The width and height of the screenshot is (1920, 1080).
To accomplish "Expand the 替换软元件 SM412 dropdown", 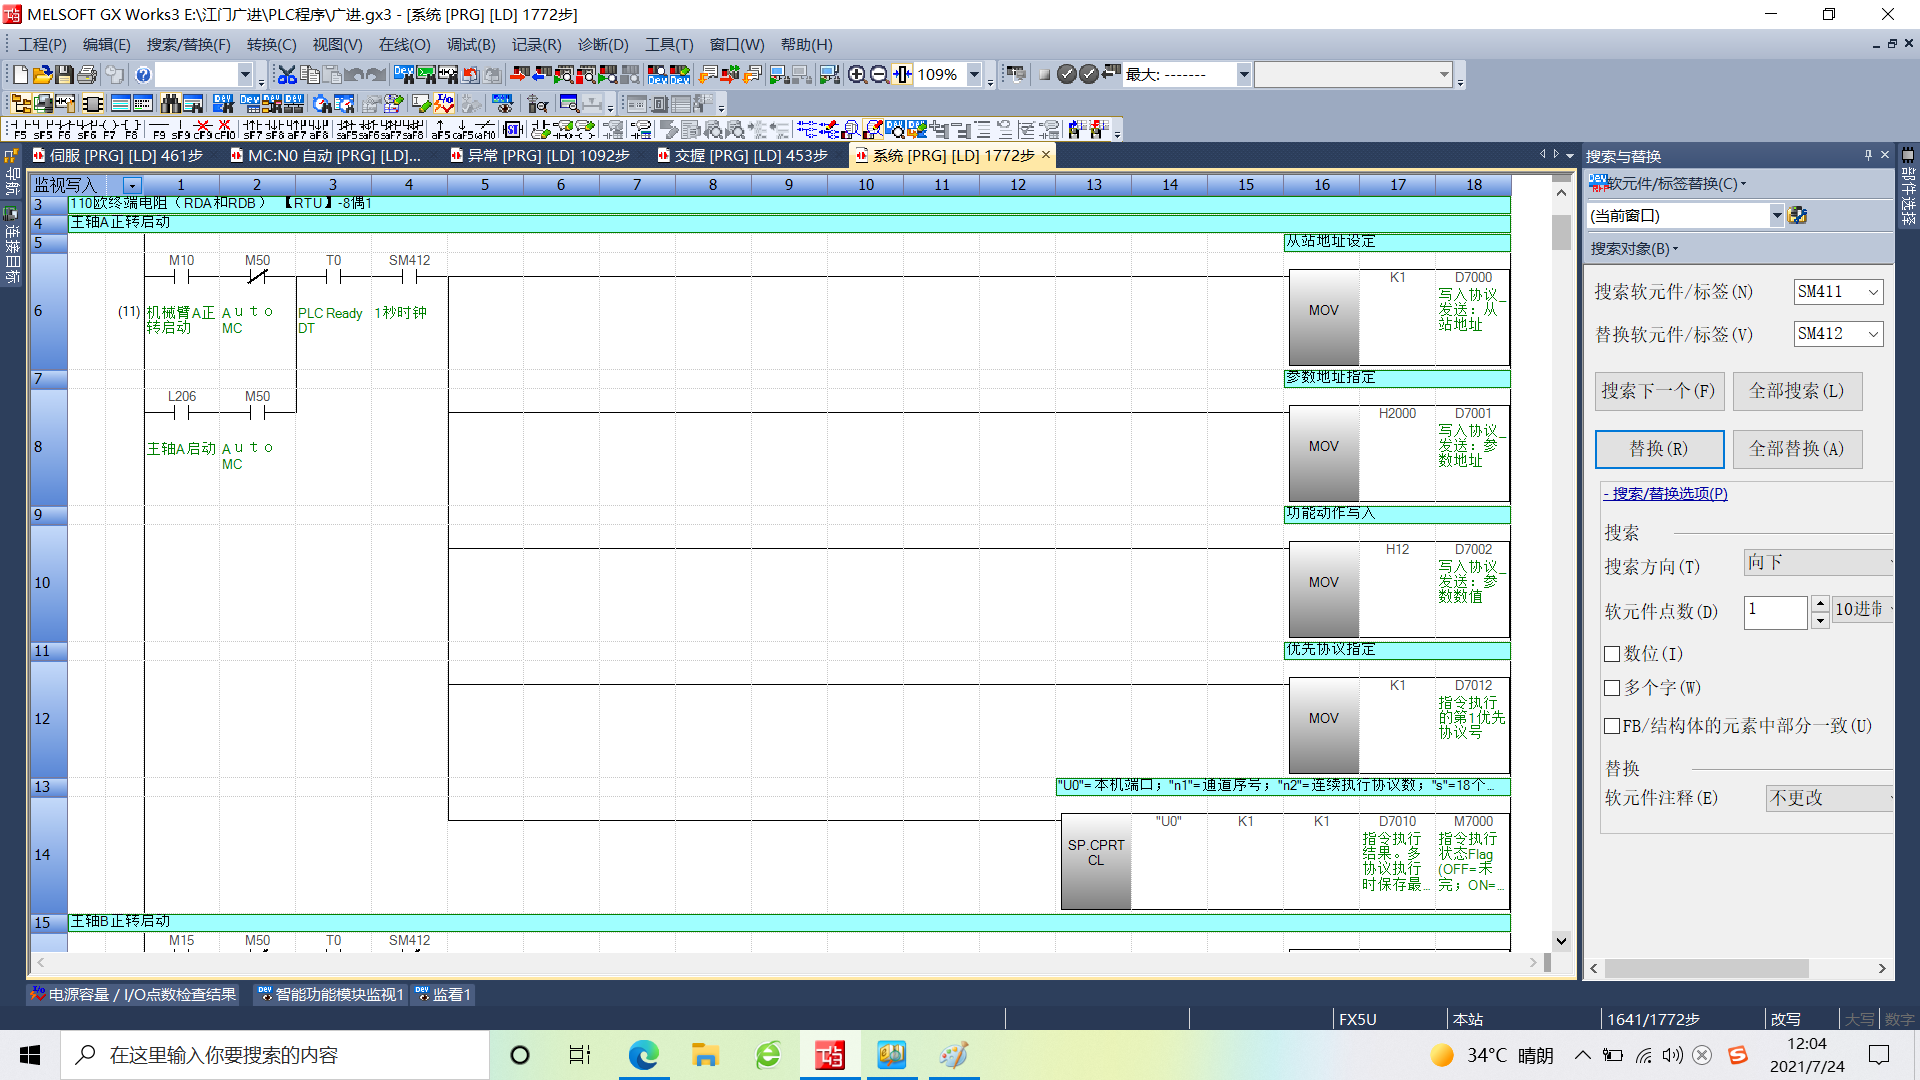I will [1873, 334].
